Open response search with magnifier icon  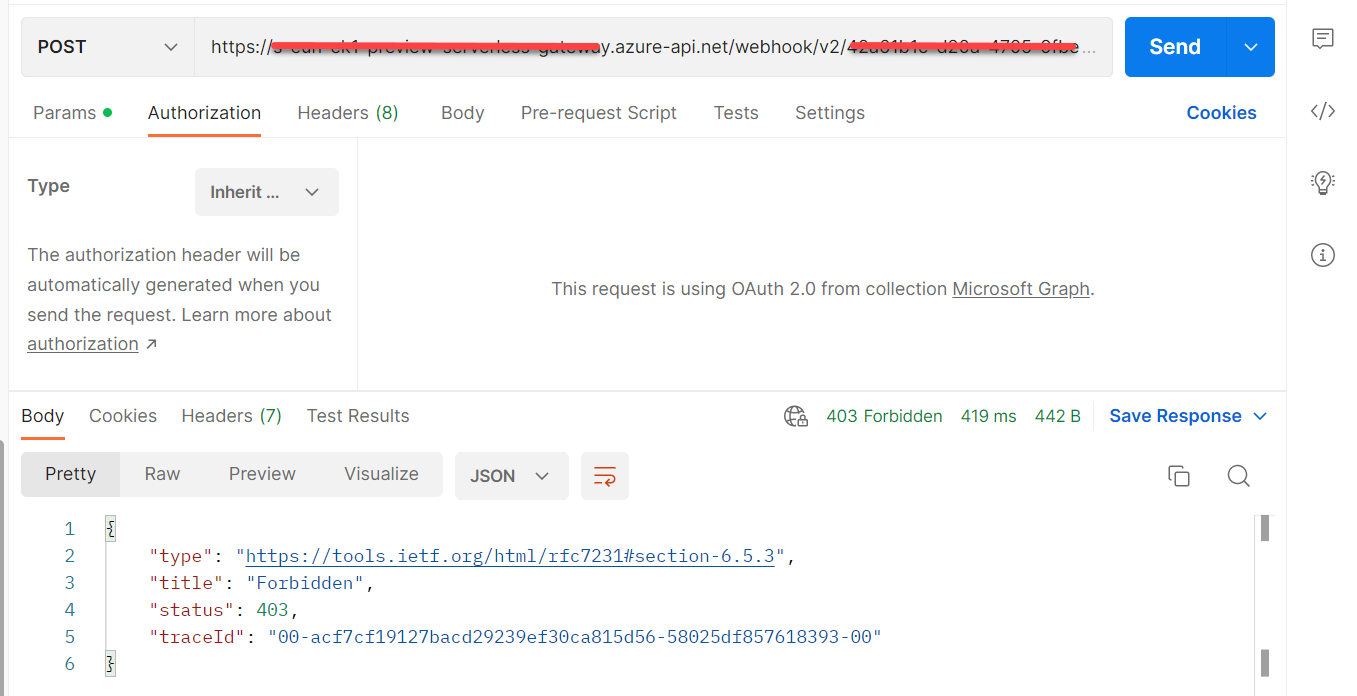[x=1238, y=476]
